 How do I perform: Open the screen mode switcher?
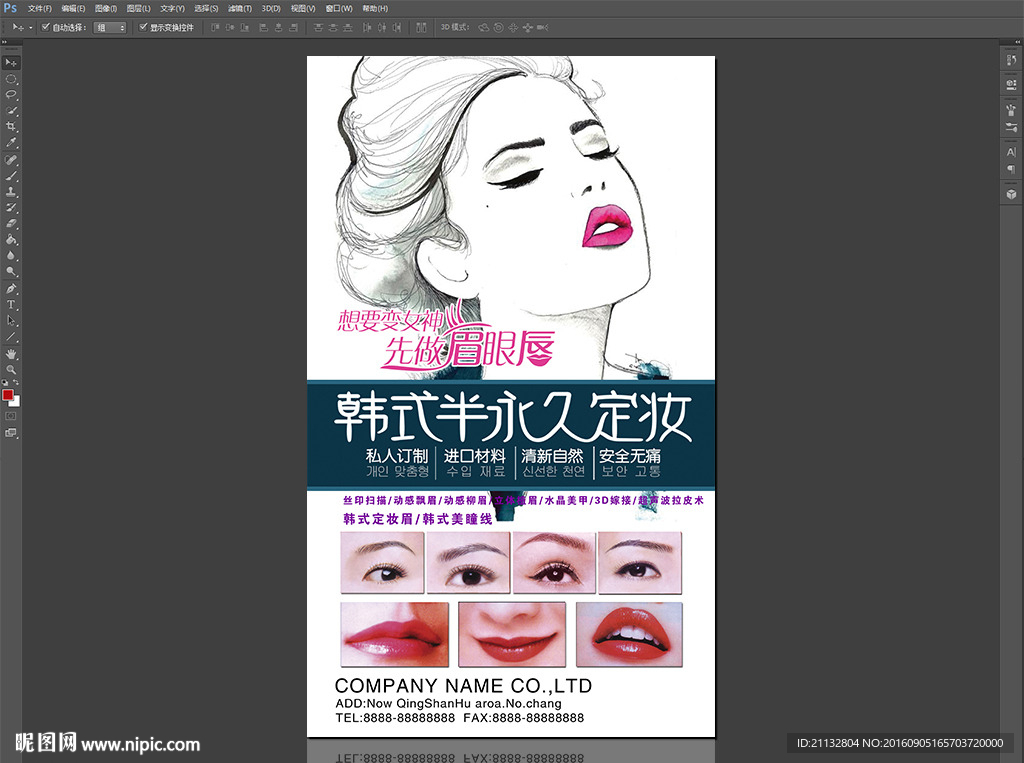(11, 432)
